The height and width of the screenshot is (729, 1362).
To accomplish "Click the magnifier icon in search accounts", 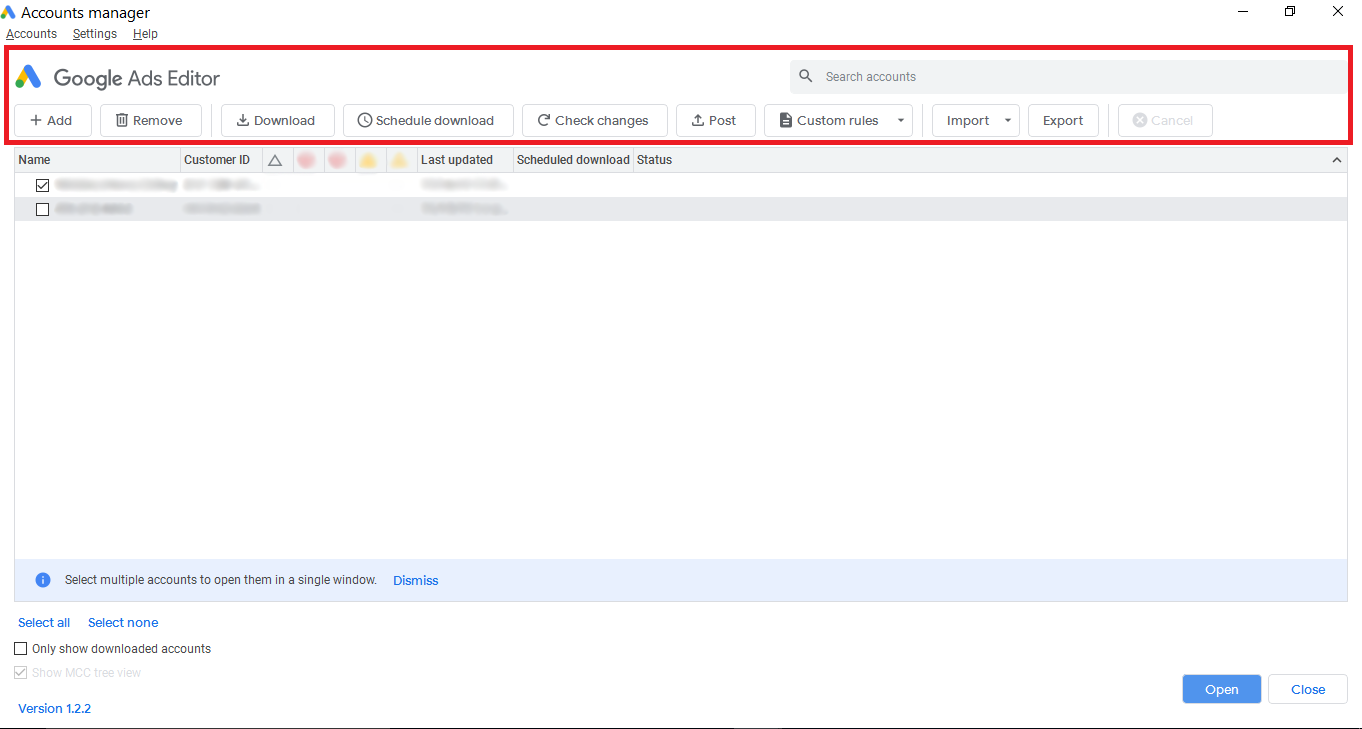I will 806,76.
